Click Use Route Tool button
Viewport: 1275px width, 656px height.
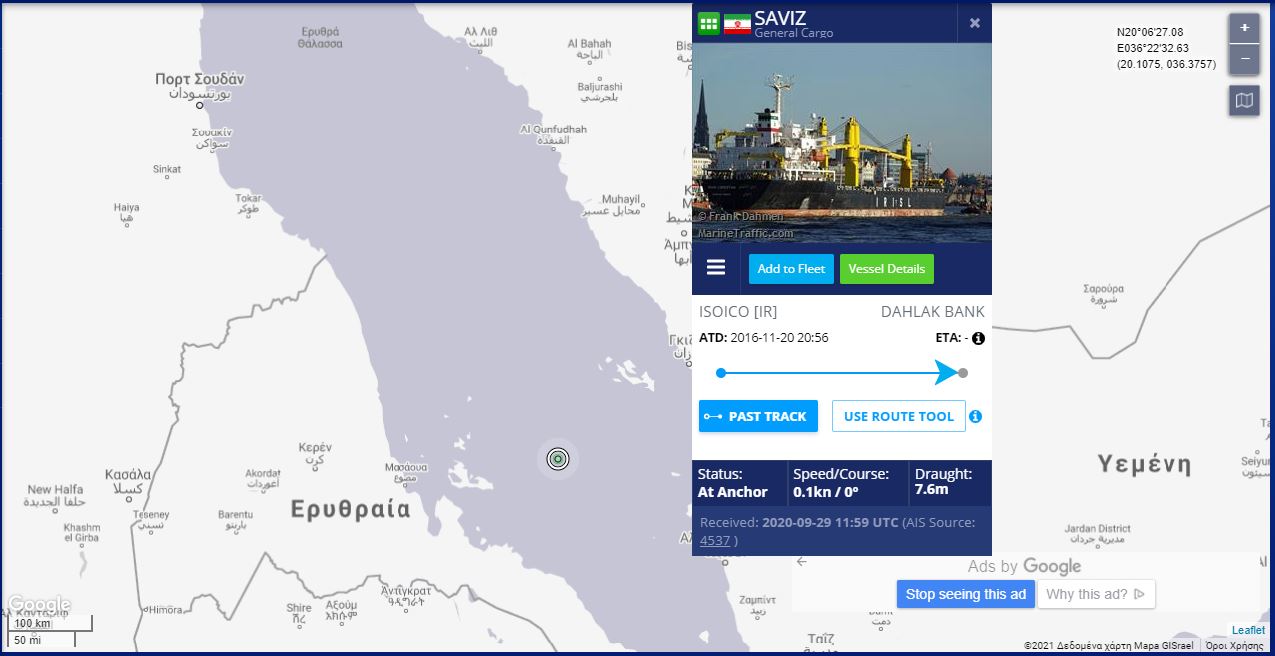click(x=898, y=416)
